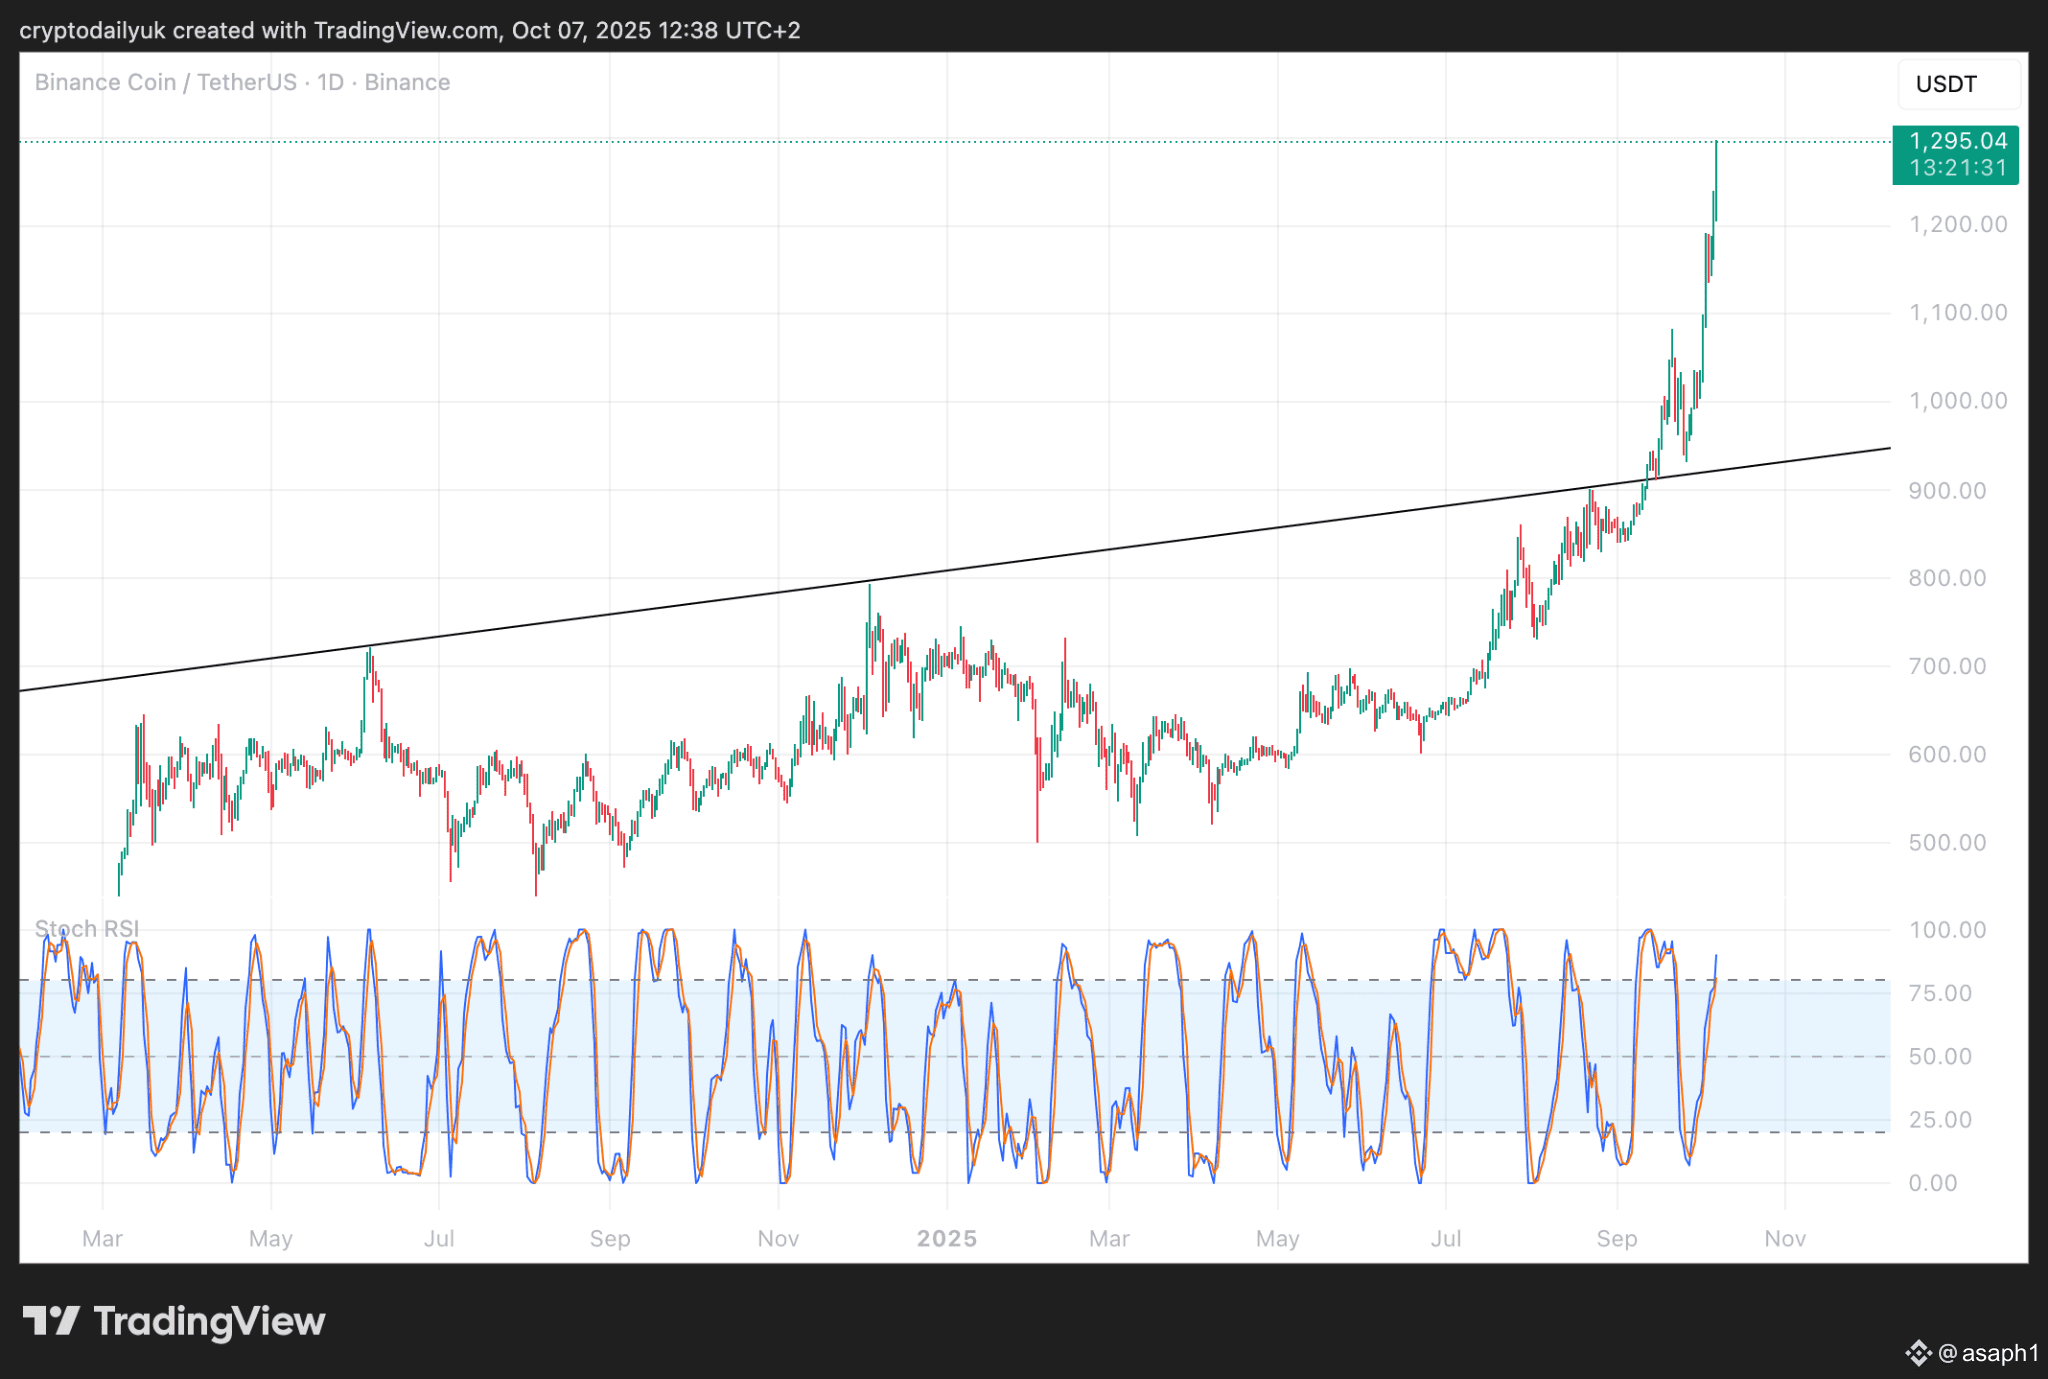Select the Stoch RSI indicator label
2048x1379 pixels.
click(x=87, y=929)
